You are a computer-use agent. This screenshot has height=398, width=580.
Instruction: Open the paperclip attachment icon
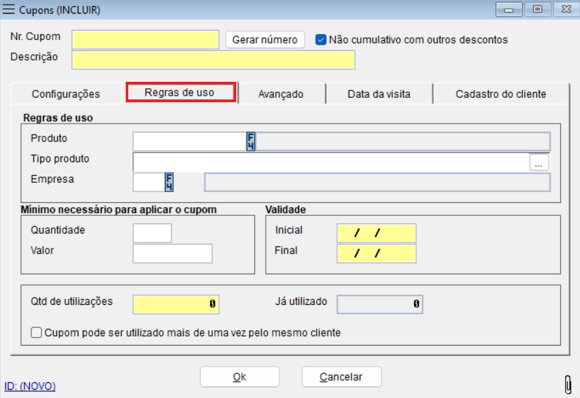coord(568,385)
